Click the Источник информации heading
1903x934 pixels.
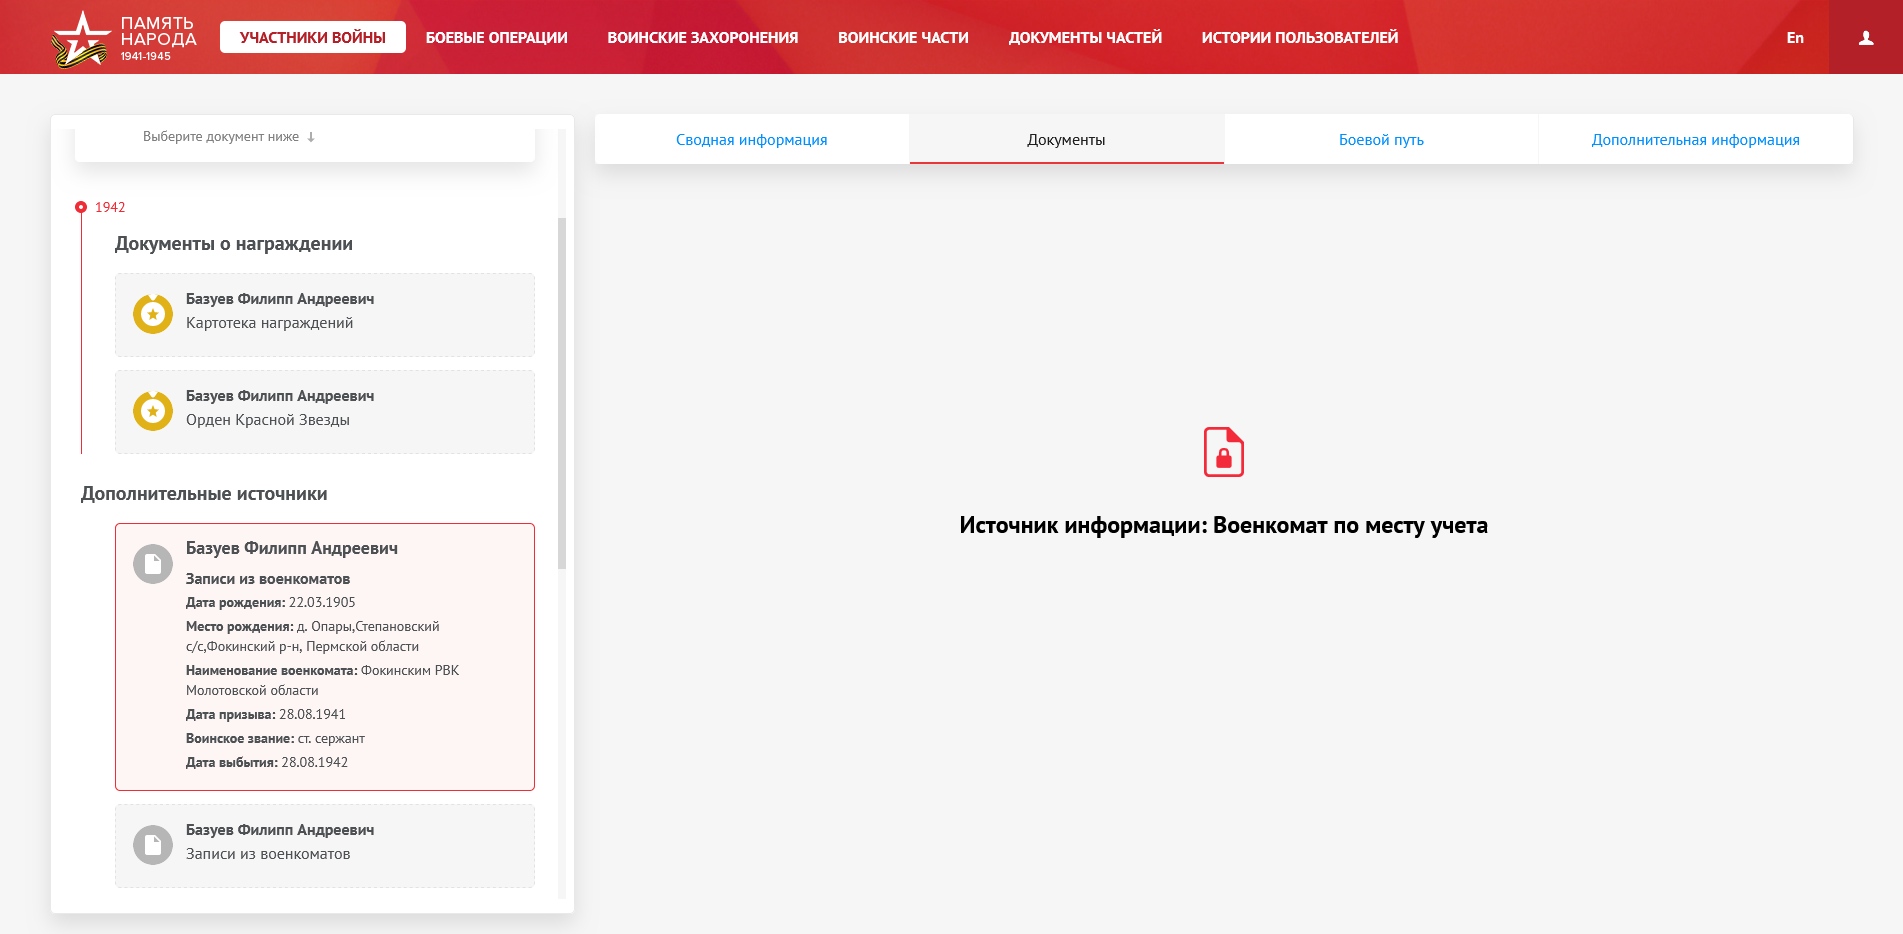(1223, 525)
